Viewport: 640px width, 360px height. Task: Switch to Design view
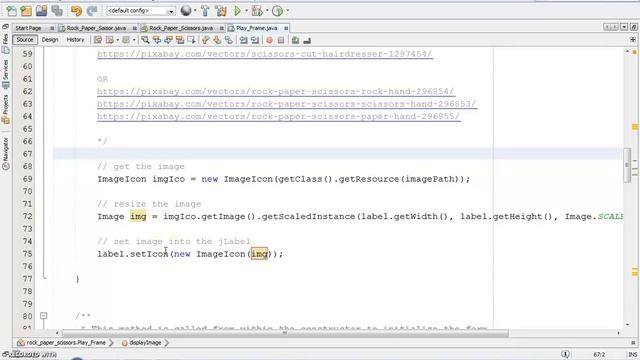pyautogui.click(x=50, y=40)
